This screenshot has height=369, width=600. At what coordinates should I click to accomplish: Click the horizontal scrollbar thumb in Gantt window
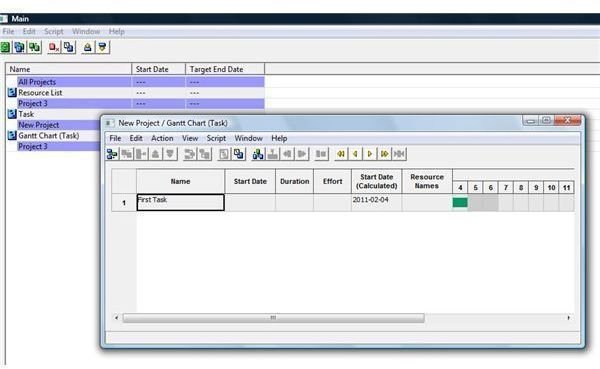(273, 318)
